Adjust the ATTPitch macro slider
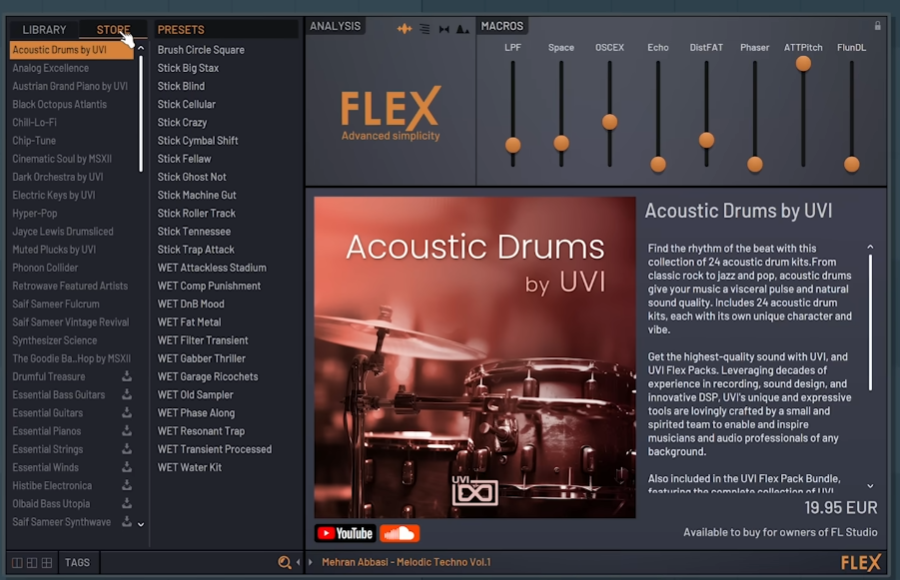This screenshot has width=900, height=580. 803,63
